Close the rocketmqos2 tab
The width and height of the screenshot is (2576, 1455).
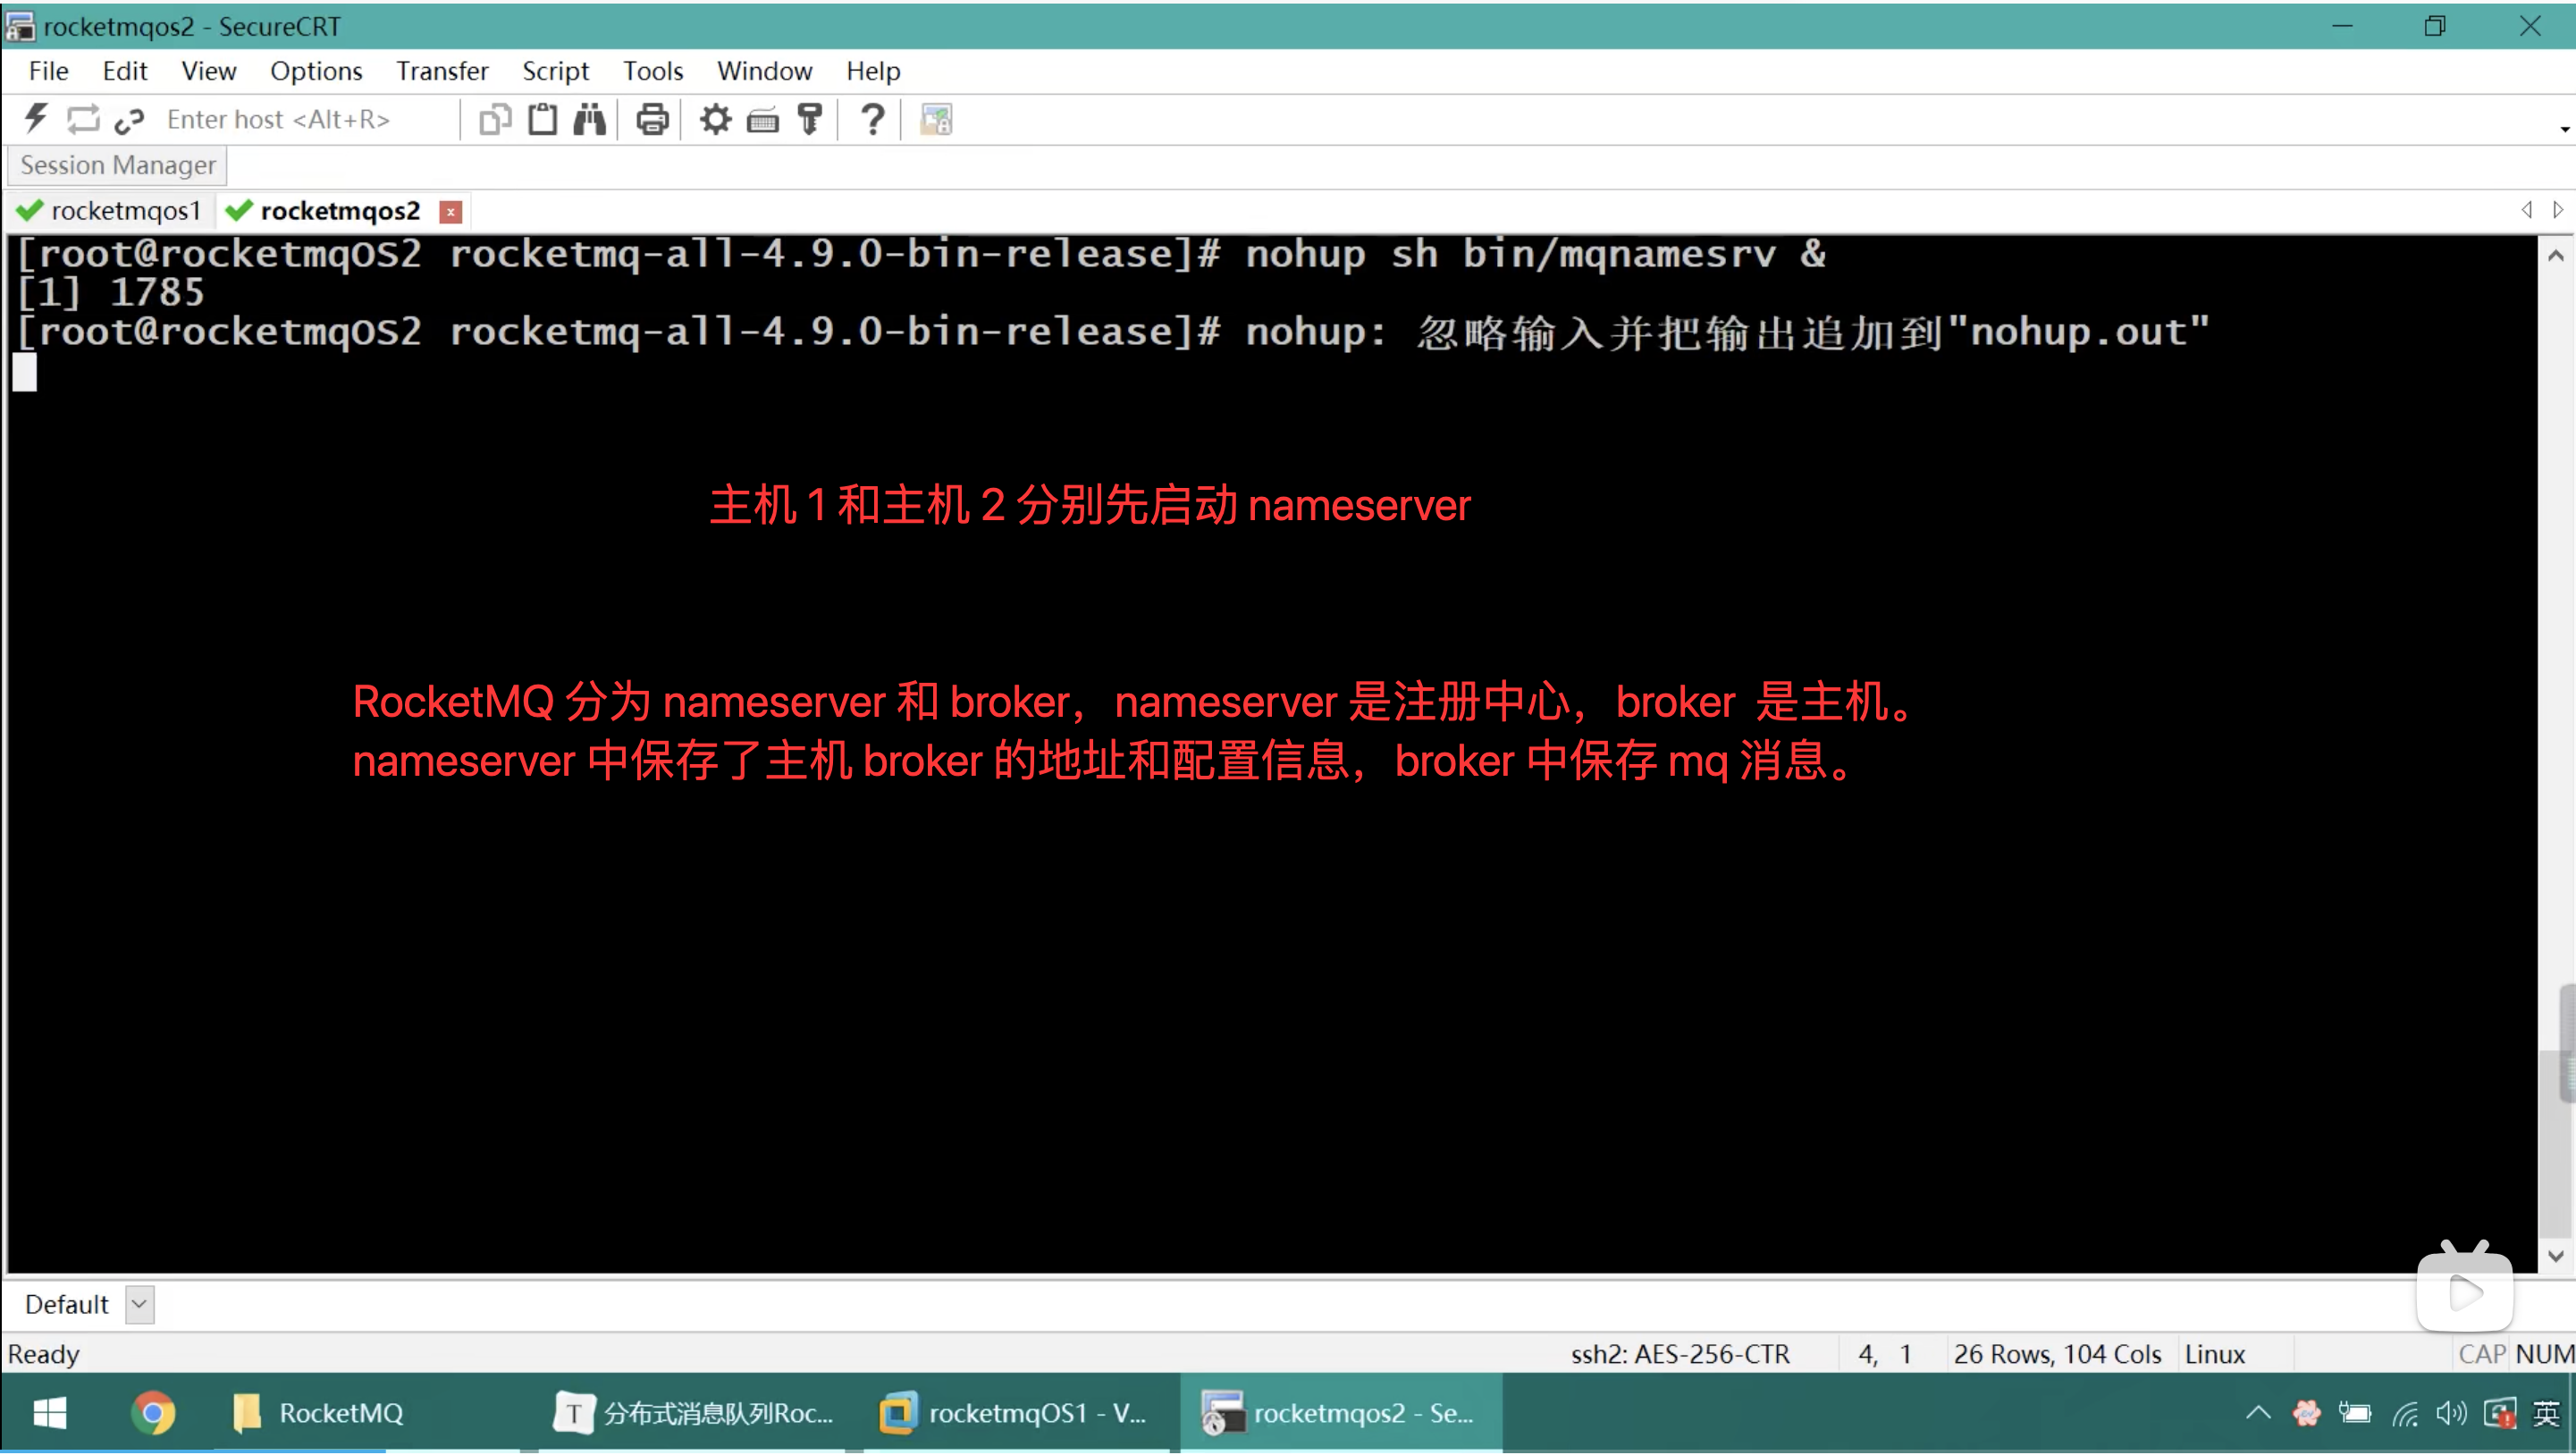point(451,212)
